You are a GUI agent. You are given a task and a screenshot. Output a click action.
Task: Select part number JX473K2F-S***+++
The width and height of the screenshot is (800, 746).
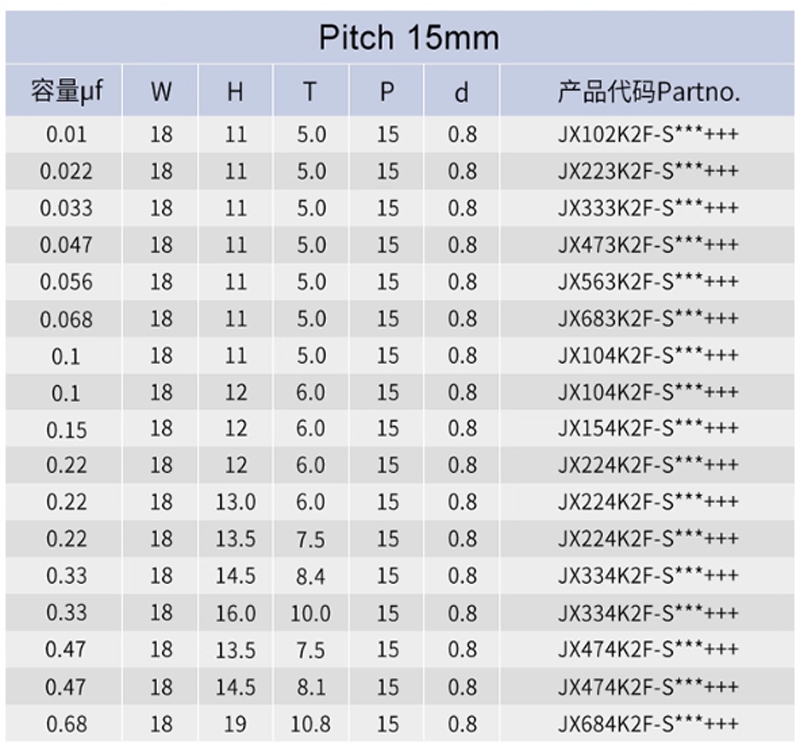[x=648, y=245]
